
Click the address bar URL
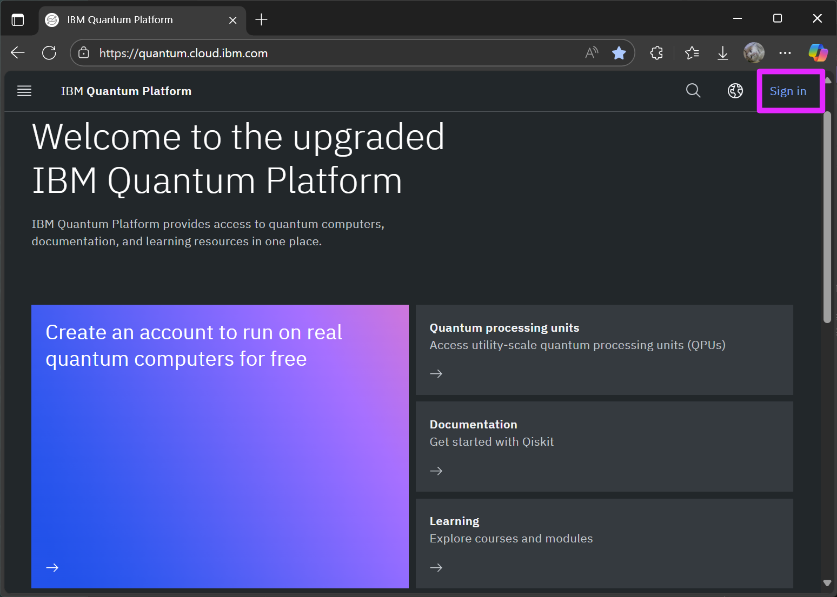[x=183, y=53]
